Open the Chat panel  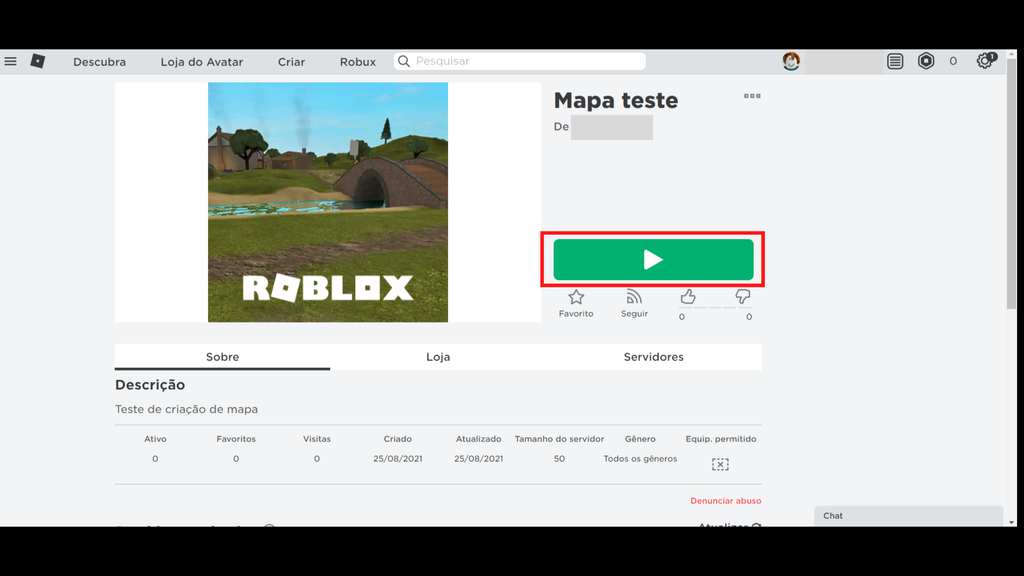[x=908, y=516]
